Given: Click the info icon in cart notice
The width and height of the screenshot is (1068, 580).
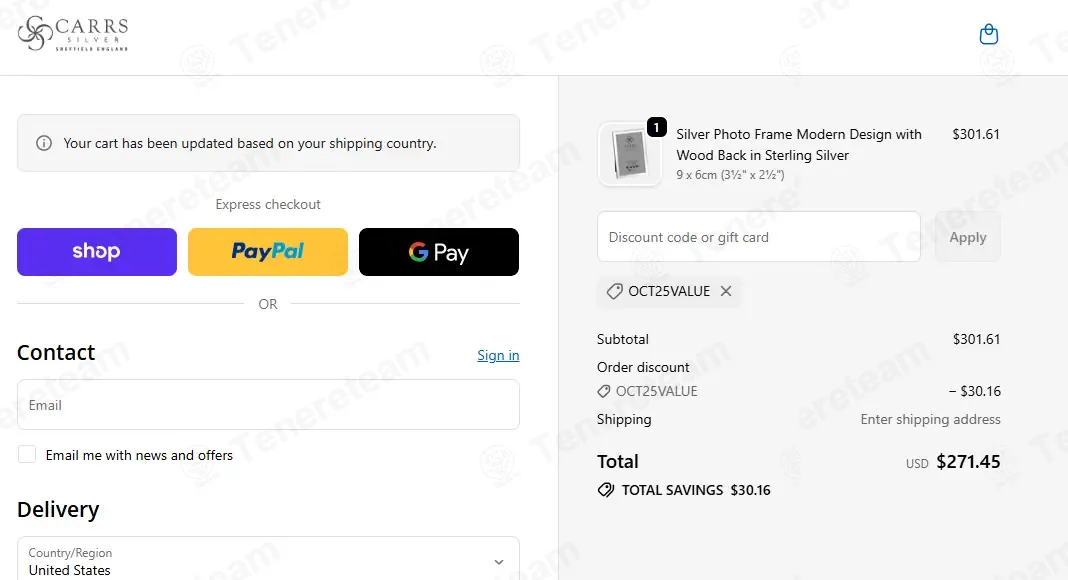Looking at the screenshot, I should click(x=44, y=143).
